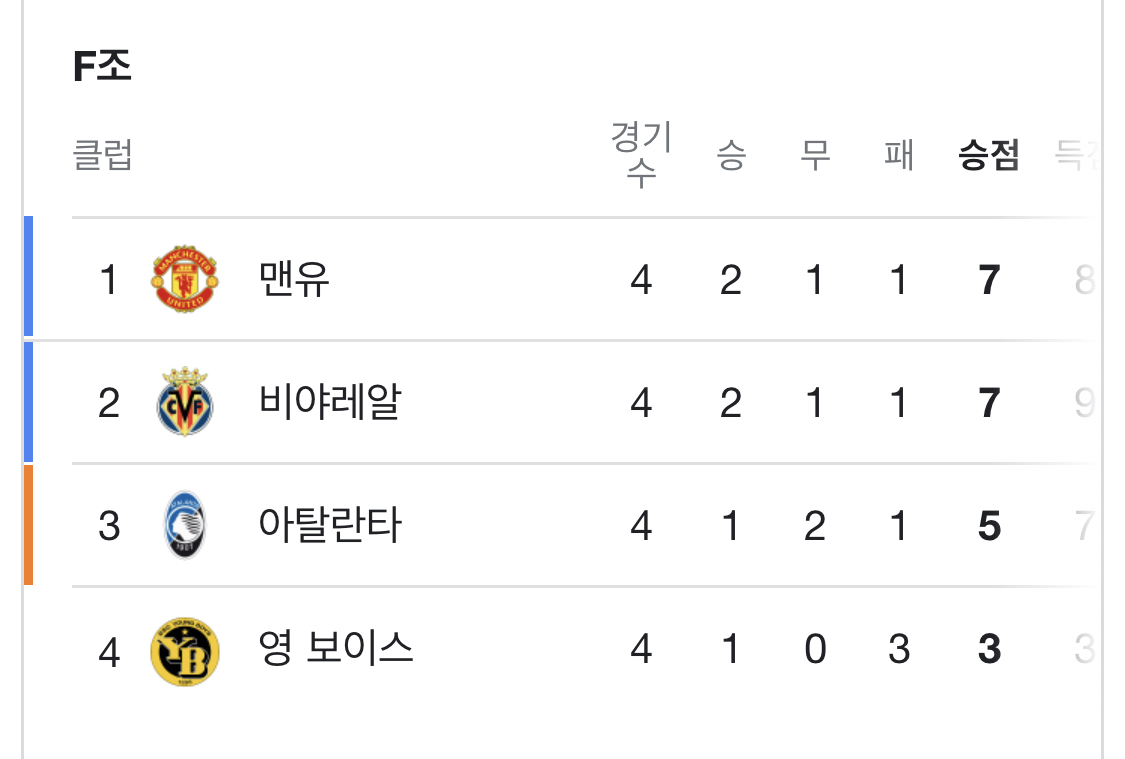This screenshot has height=759, width=1125.
Task: Click the 경기수 column header
Action: click(x=641, y=154)
